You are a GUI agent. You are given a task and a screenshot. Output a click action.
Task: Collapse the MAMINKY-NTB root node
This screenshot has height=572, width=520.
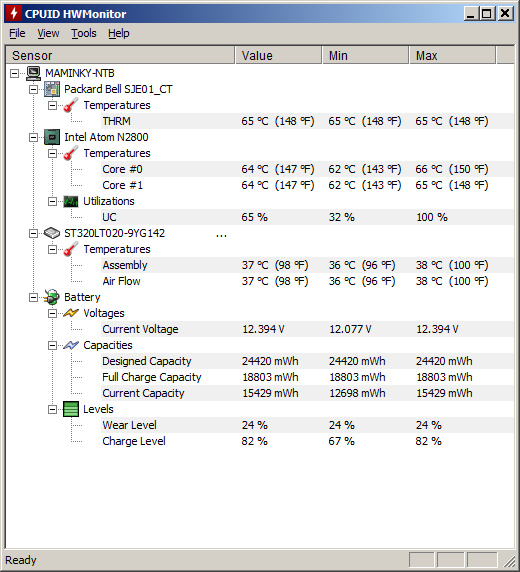14,74
